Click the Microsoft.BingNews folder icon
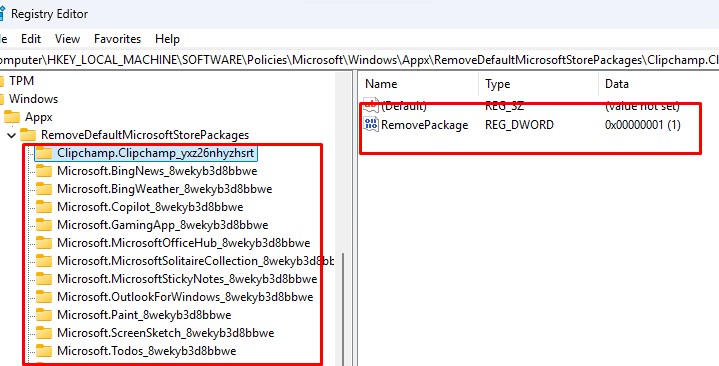 [44, 171]
